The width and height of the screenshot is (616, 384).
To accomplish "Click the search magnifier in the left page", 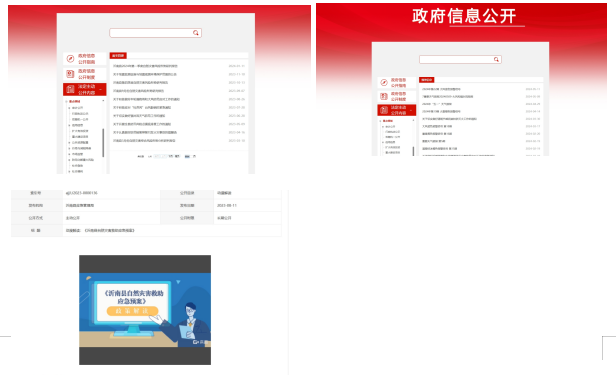I will (x=196, y=33).
